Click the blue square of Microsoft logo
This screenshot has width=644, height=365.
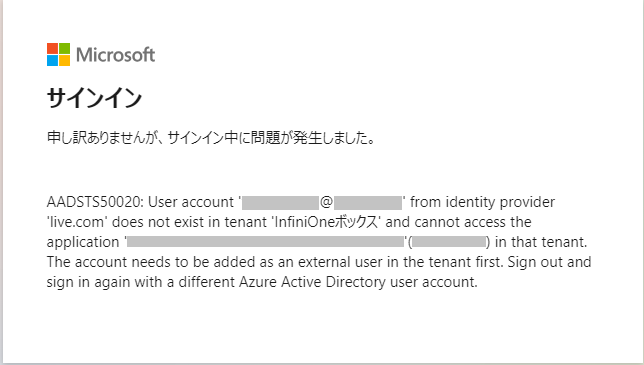tap(52, 60)
